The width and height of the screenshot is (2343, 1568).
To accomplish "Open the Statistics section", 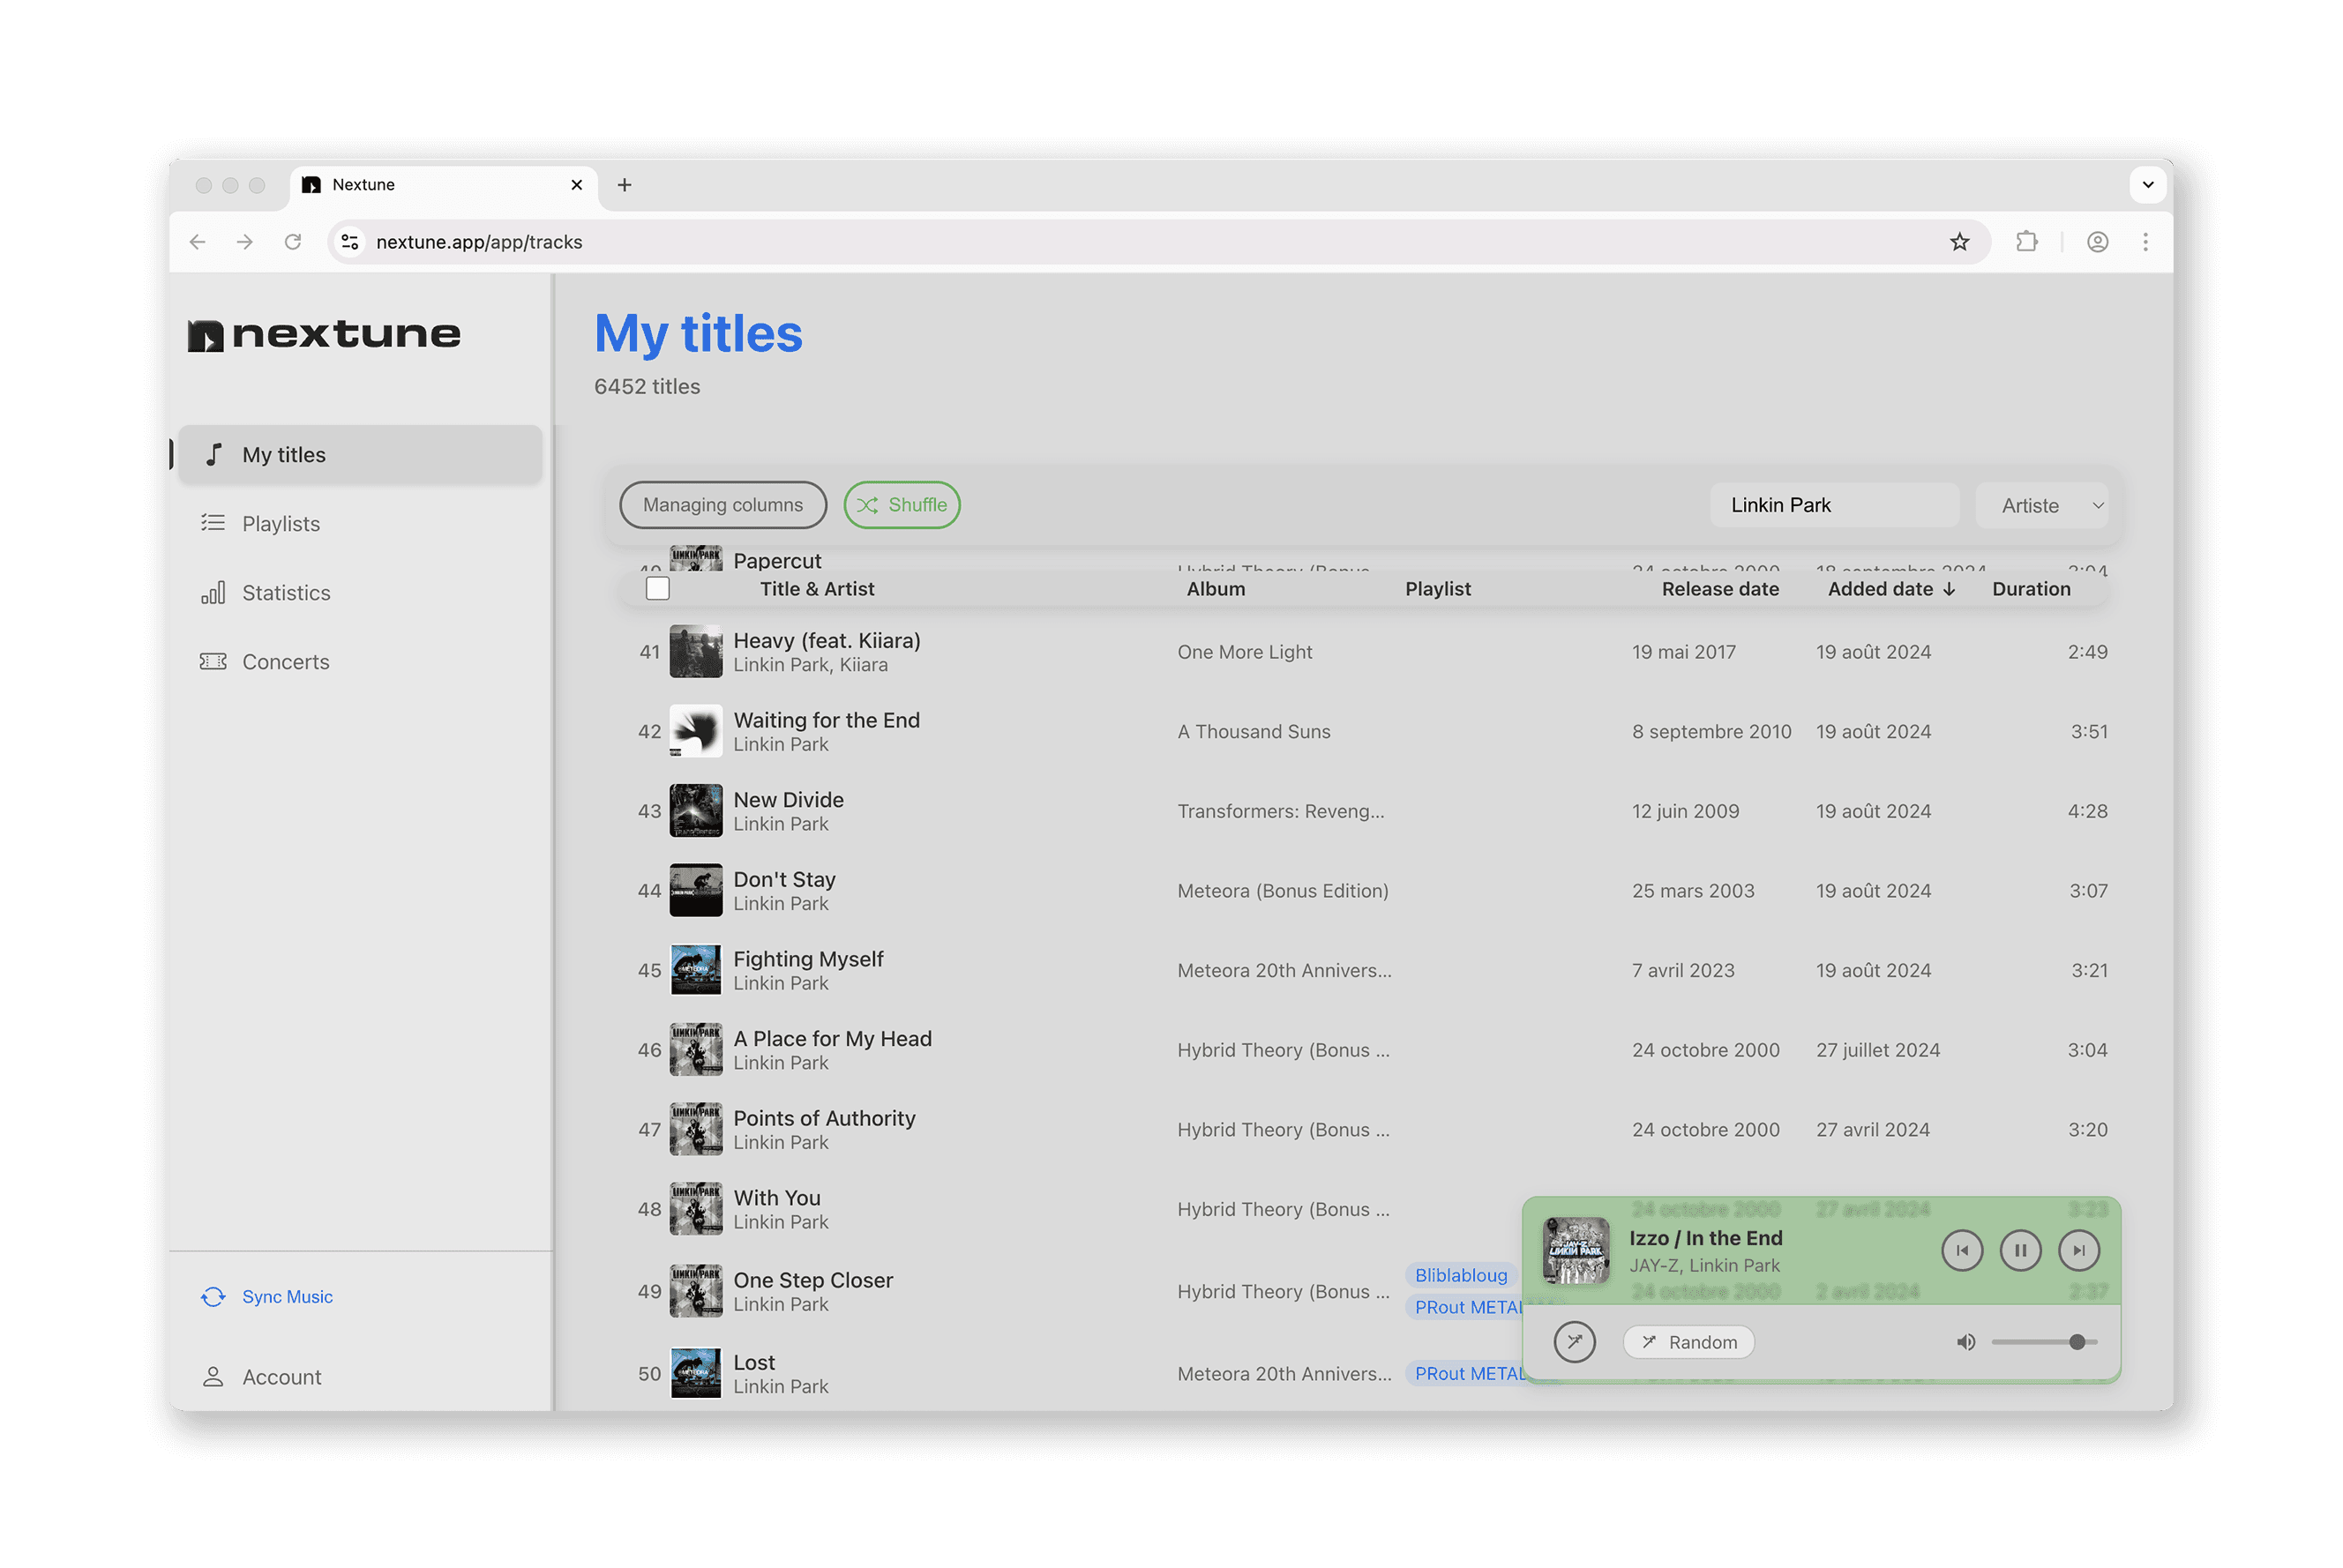I will pos(286,593).
